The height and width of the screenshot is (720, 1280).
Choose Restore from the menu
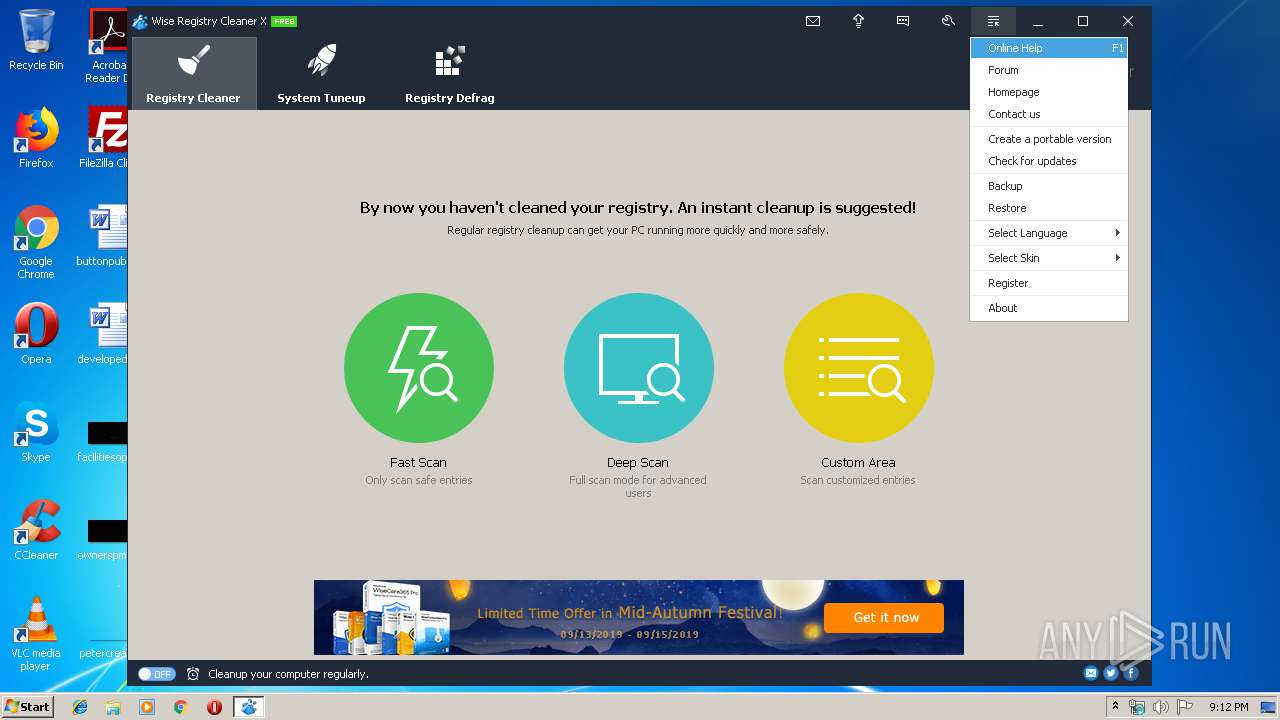coord(1049,208)
